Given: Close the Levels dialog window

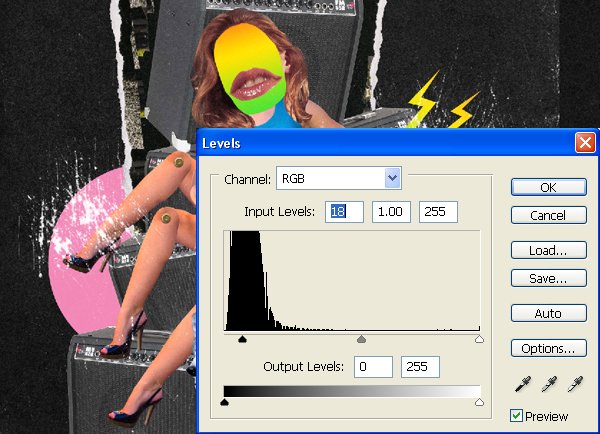Looking at the screenshot, I should click(x=585, y=143).
